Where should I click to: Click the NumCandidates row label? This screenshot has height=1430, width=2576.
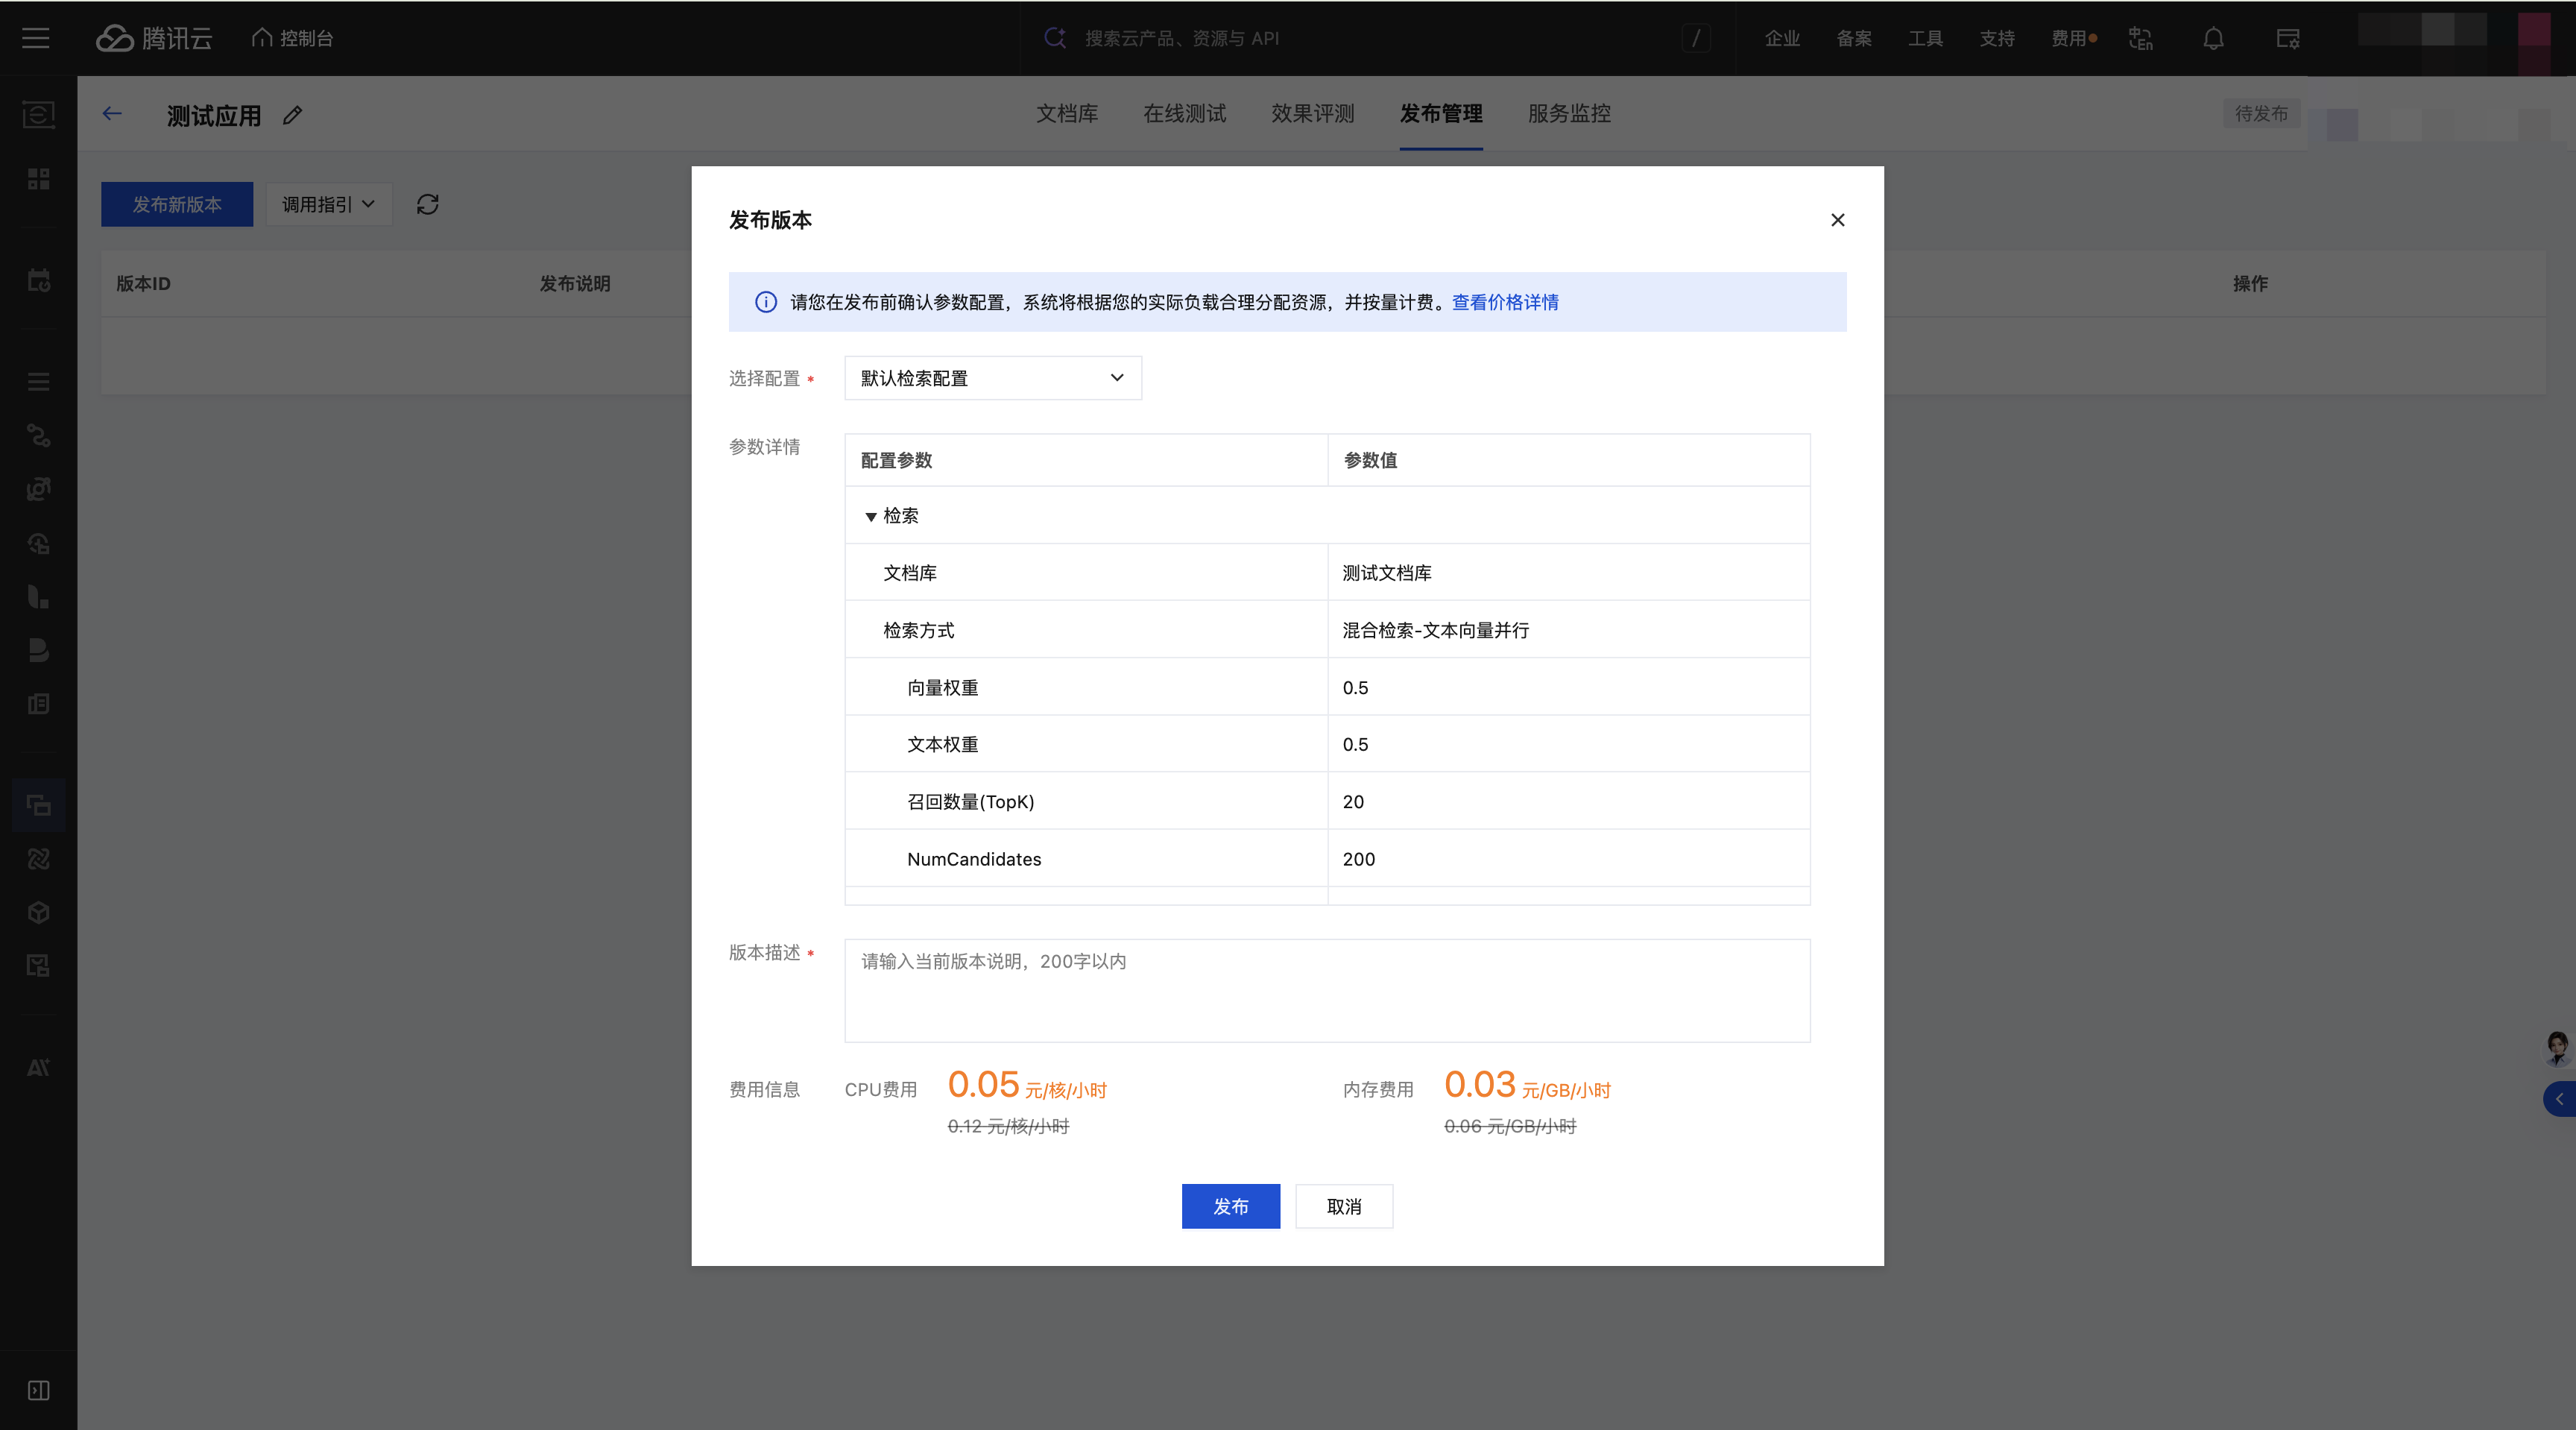click(973, 860)
